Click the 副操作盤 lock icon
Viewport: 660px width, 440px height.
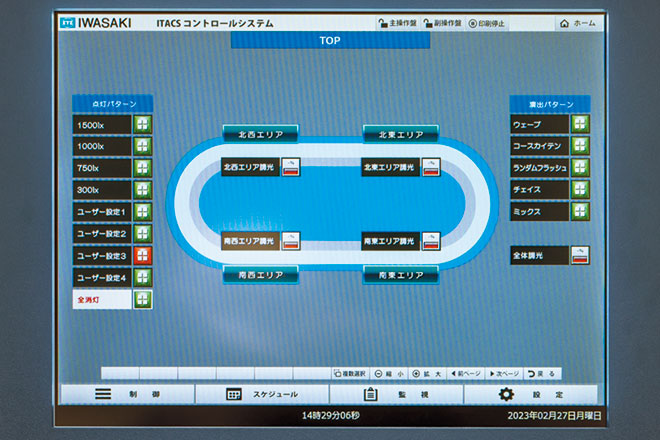[429, 23]
